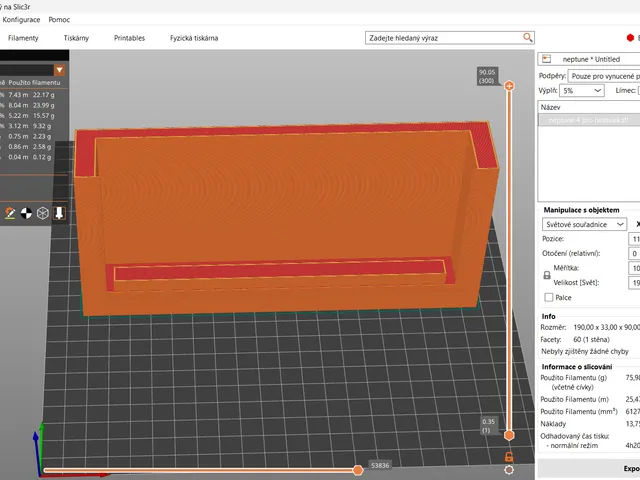Image resolution: width=640 pixels, height=480 pixels.
Task: Open the Konfigurace menu
Action: pyautogui.click(x=21, y=20)
